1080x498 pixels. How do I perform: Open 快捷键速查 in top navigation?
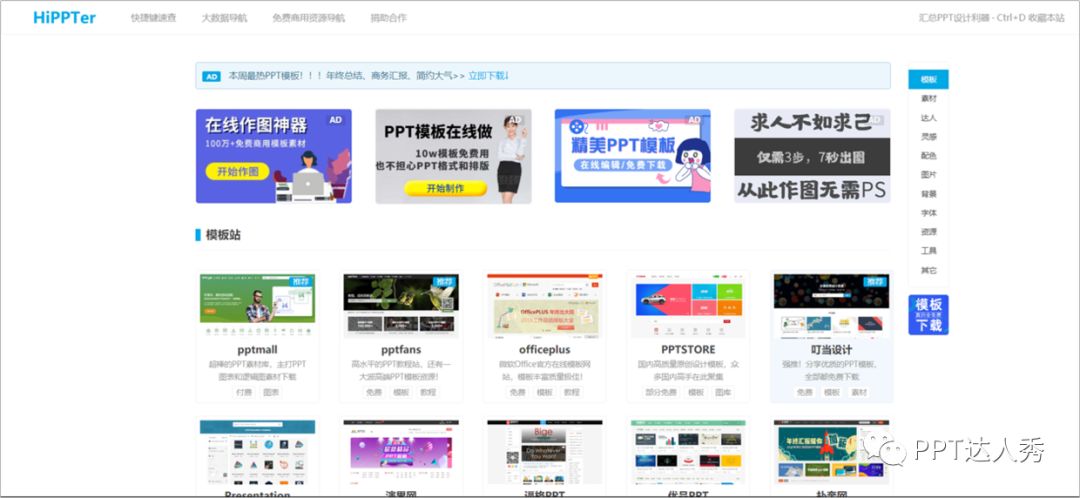(x=153, y=18)
